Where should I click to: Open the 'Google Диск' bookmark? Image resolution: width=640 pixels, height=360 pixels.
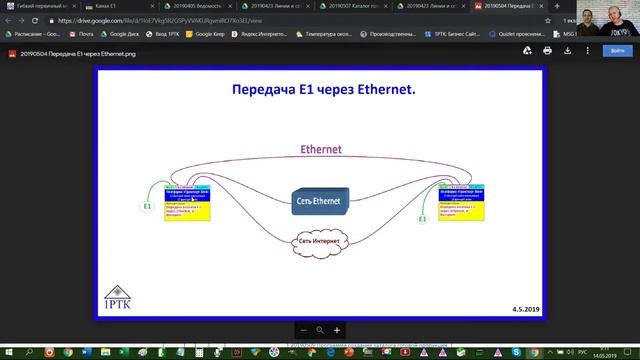[120, 34]
